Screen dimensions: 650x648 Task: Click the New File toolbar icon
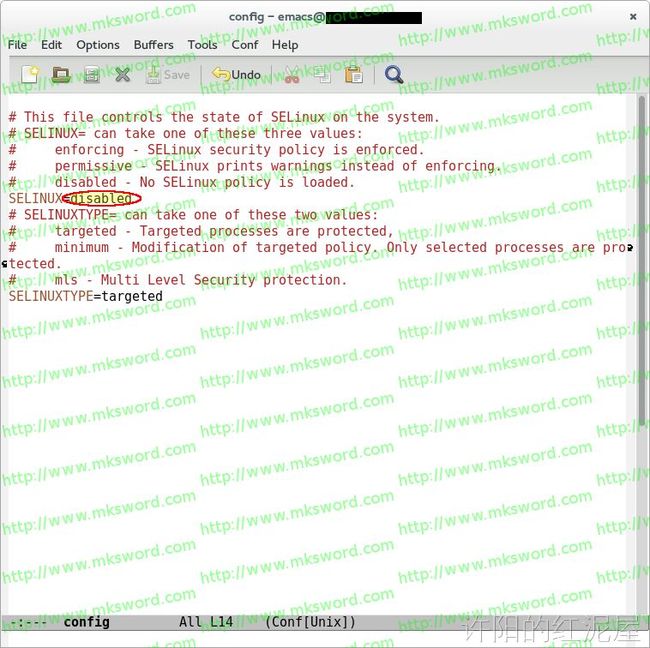[30, 75]
